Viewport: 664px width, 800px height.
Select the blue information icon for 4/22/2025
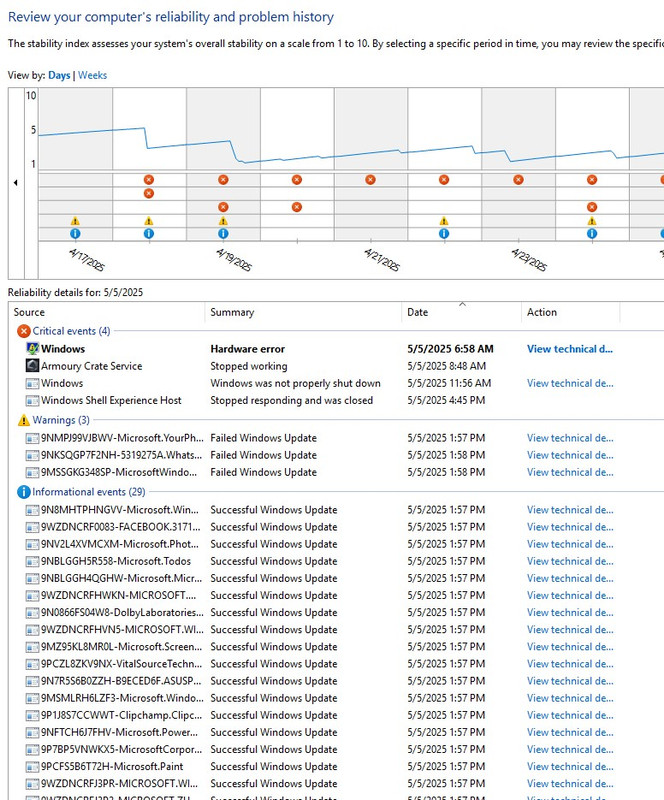click(x=444, y=234)
